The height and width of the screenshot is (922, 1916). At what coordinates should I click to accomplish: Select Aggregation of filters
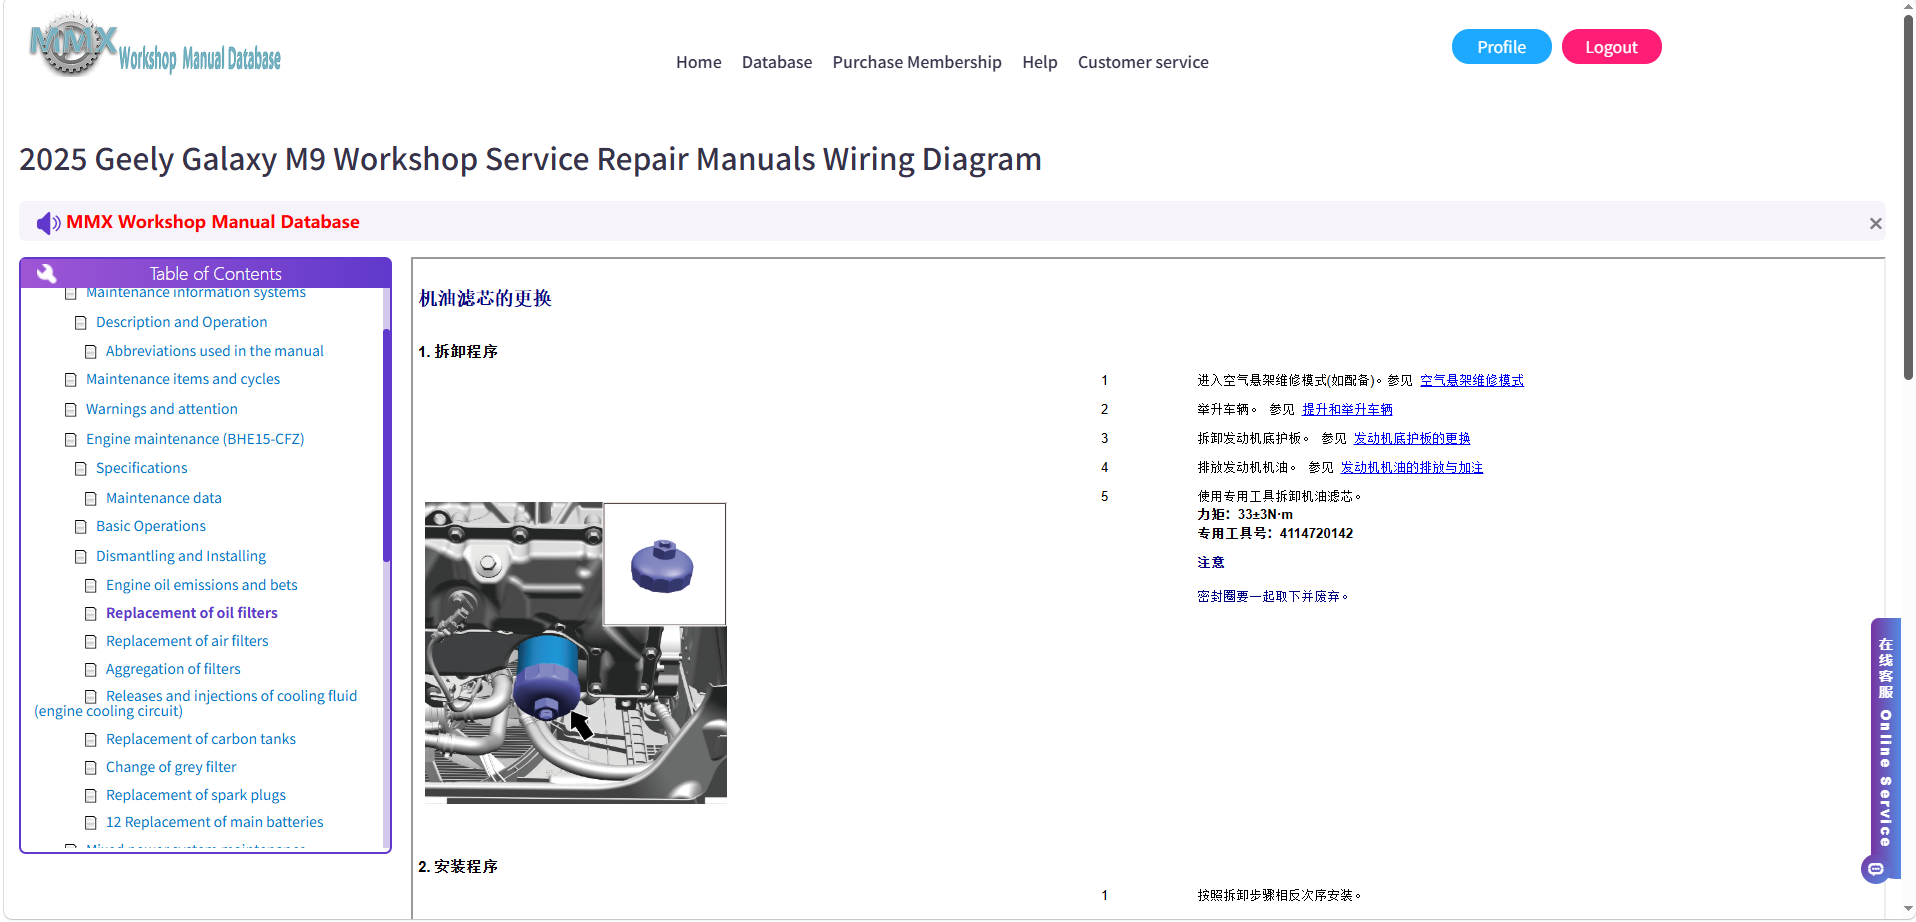coord(173,669)
